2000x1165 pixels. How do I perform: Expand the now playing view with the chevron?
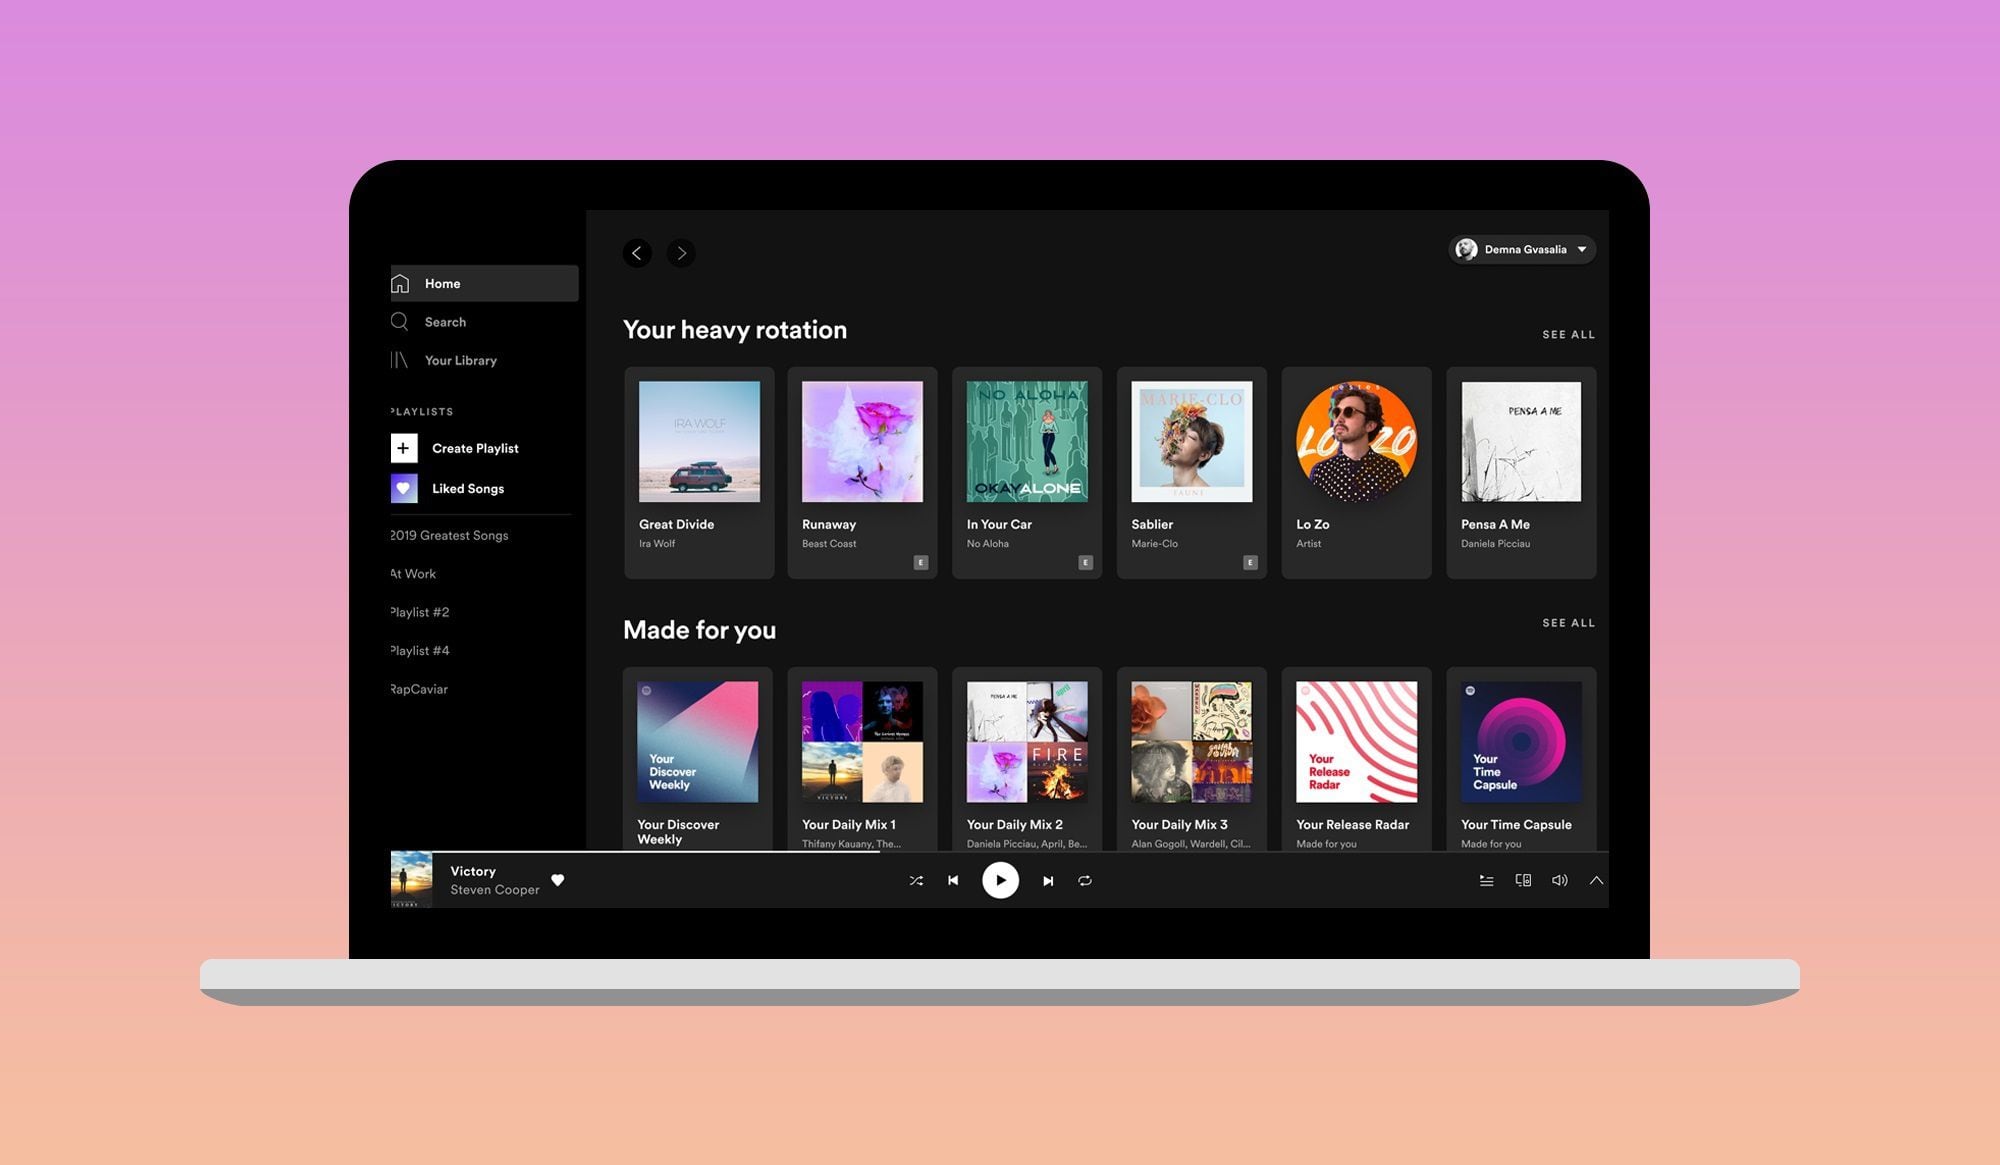[x=1596, y=881]
